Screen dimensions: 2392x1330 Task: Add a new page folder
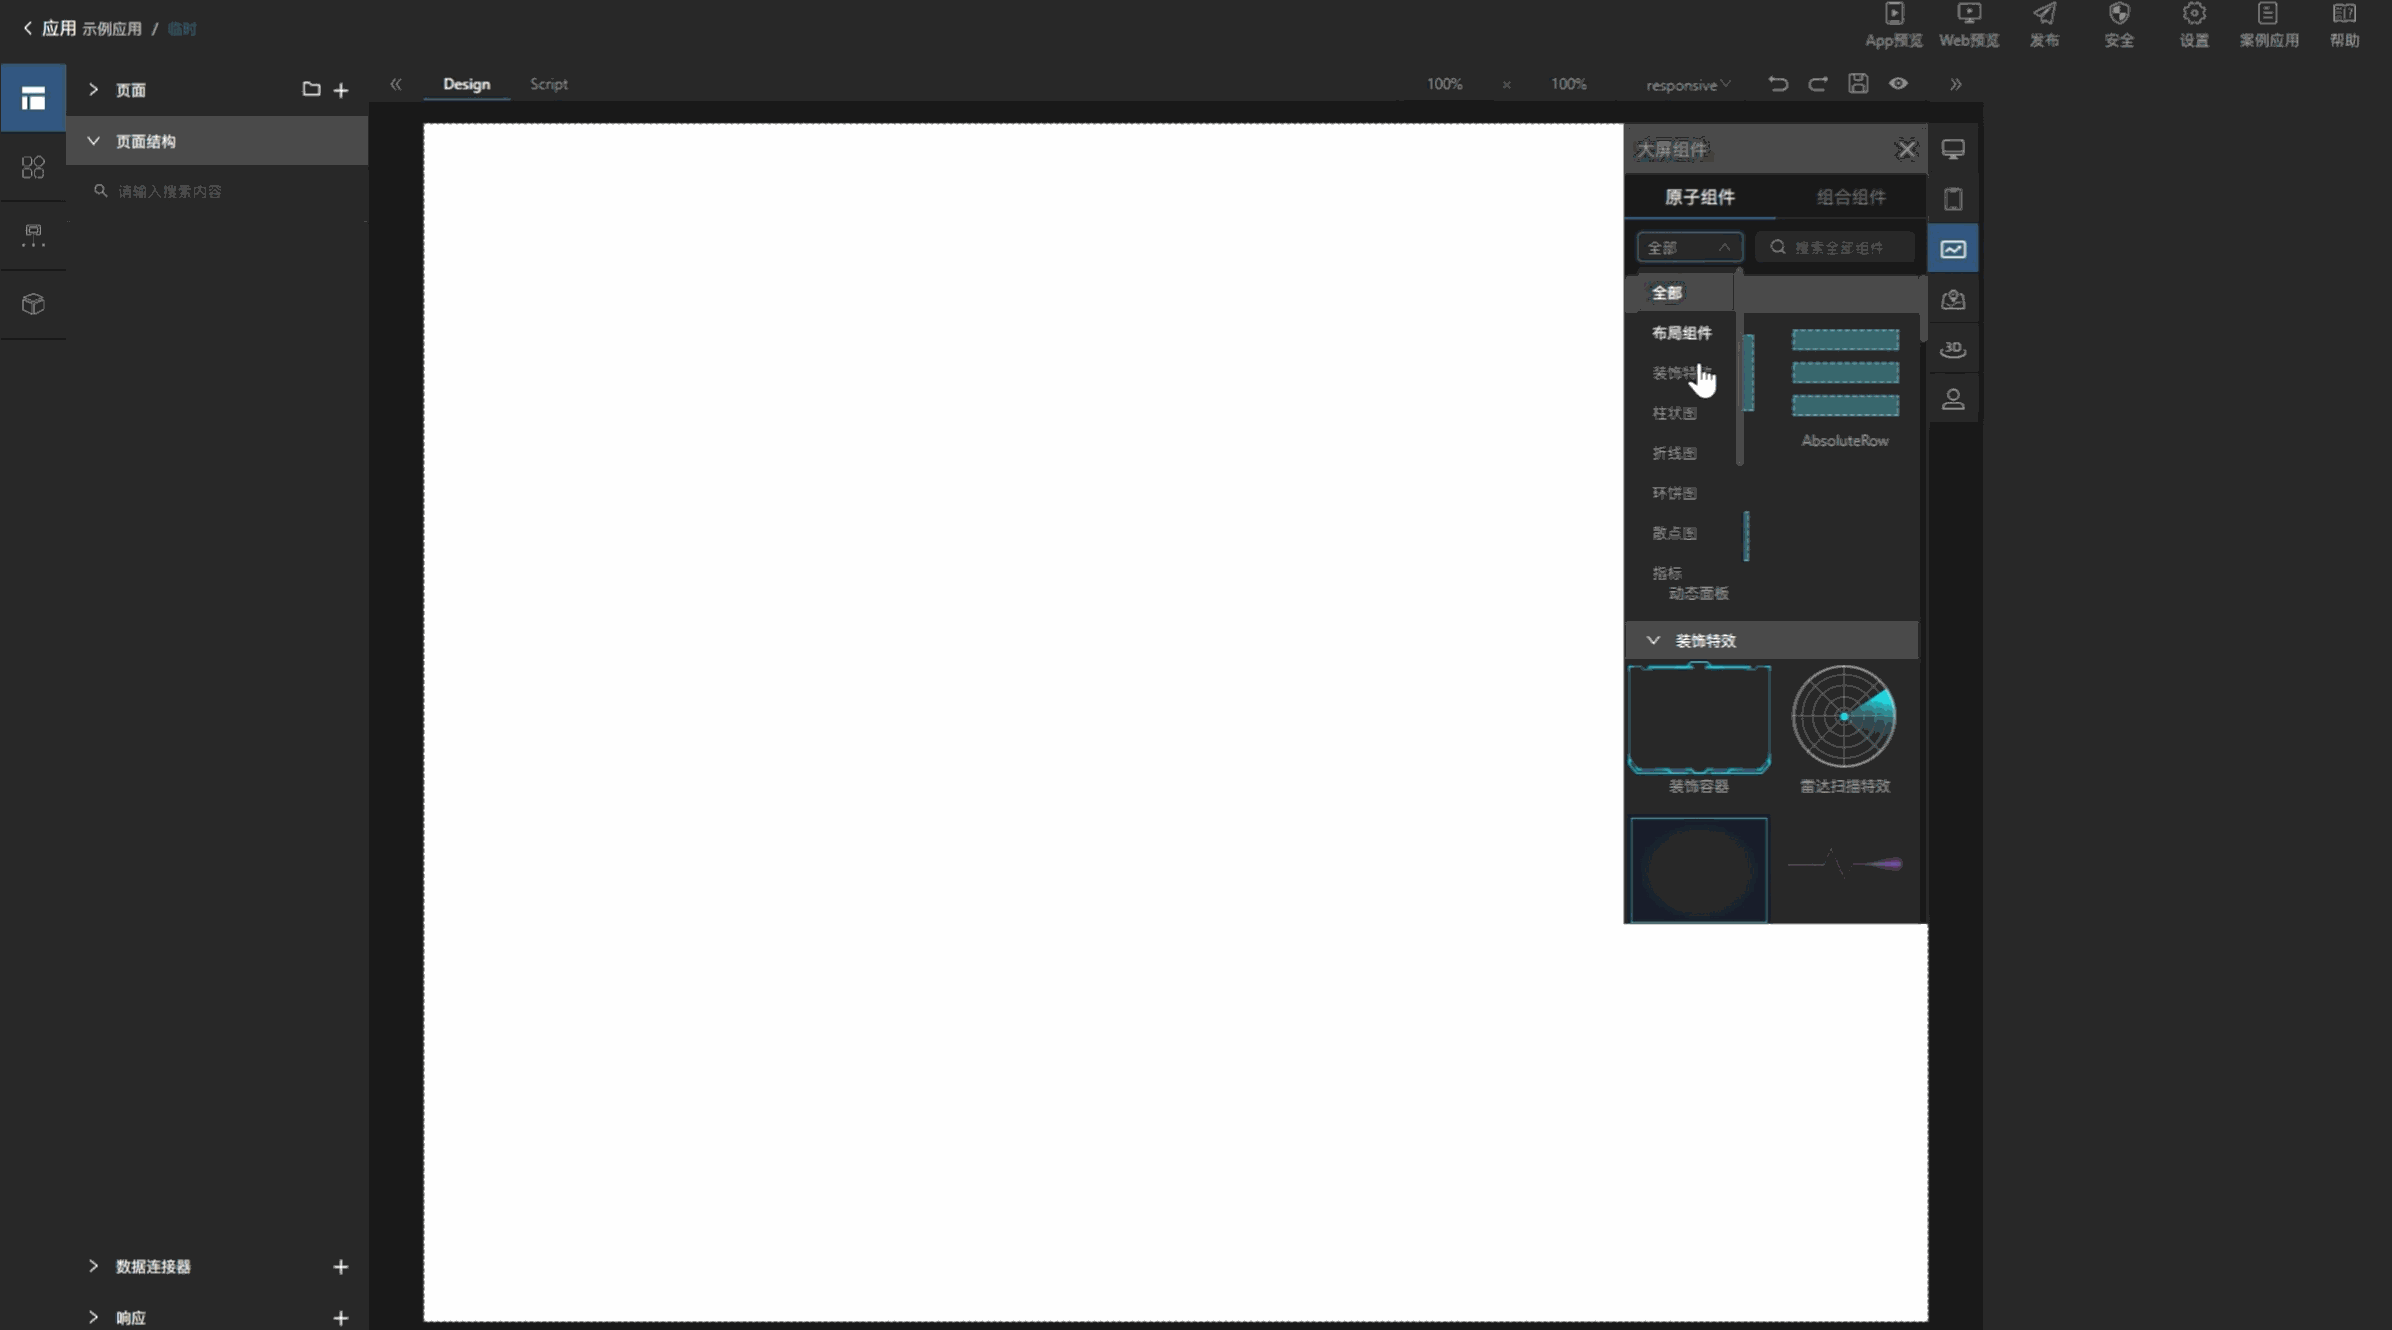[311, 89]
